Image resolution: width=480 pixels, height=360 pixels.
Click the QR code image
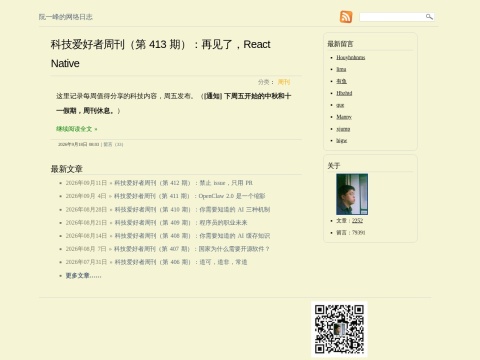coord(339,329)
